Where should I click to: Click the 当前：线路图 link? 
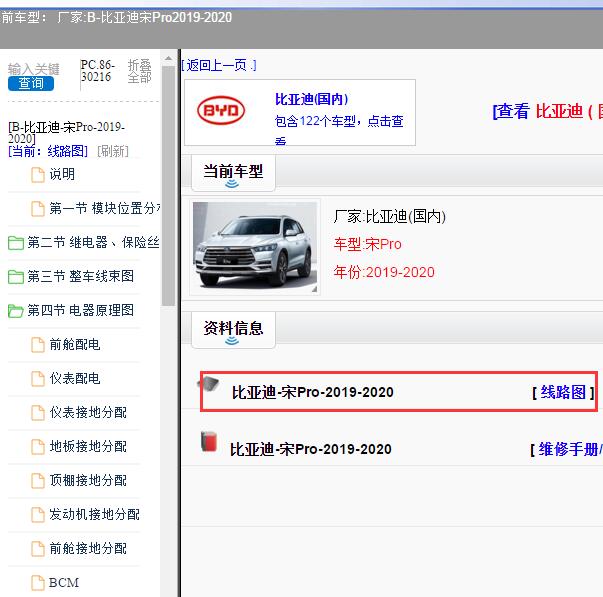click(48, 151)
